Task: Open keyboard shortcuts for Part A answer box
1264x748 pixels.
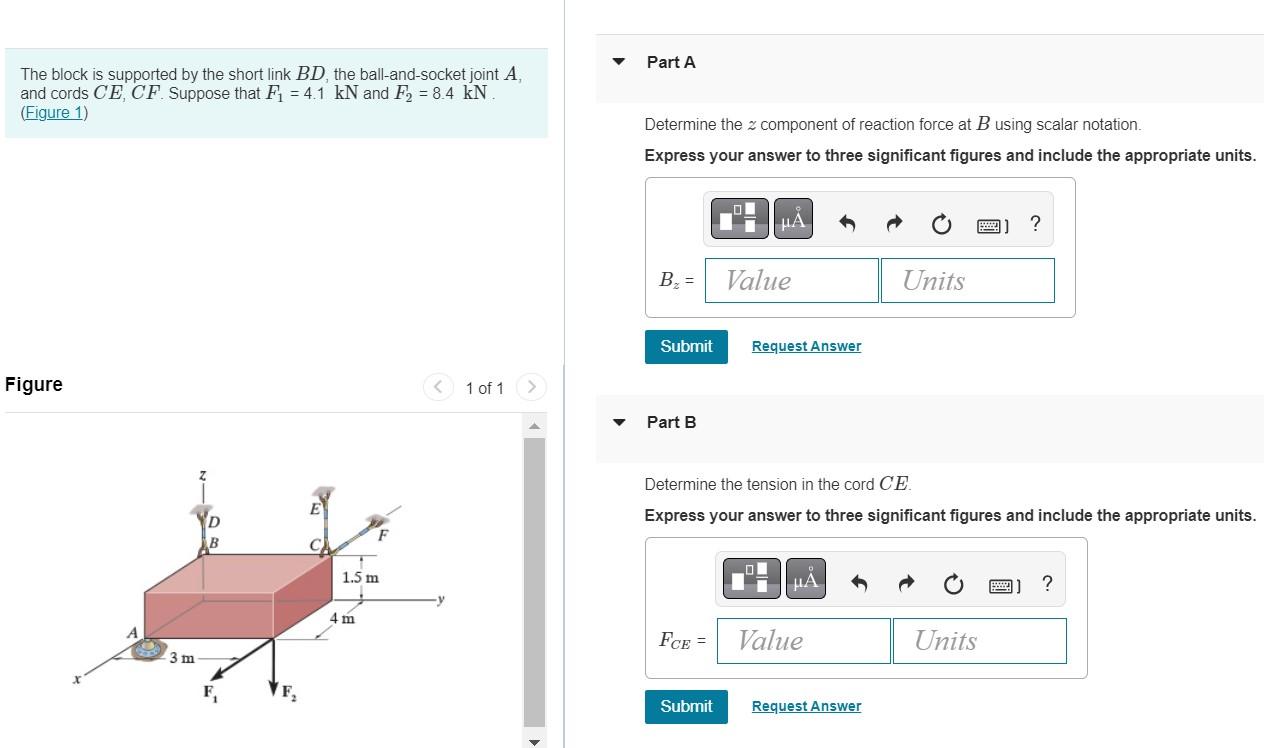Action: [x=990, y=225]
